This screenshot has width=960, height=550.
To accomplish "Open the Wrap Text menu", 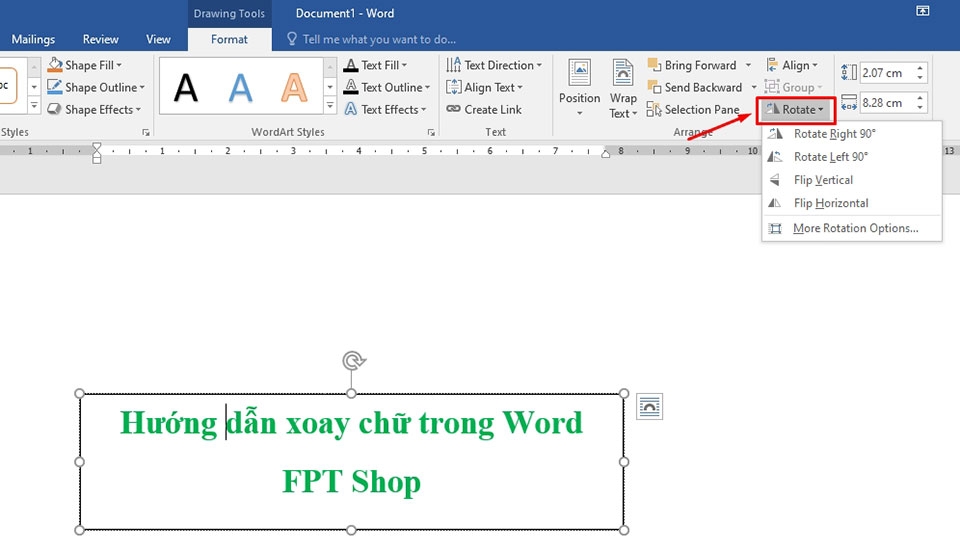I will (x=623, y=88).
